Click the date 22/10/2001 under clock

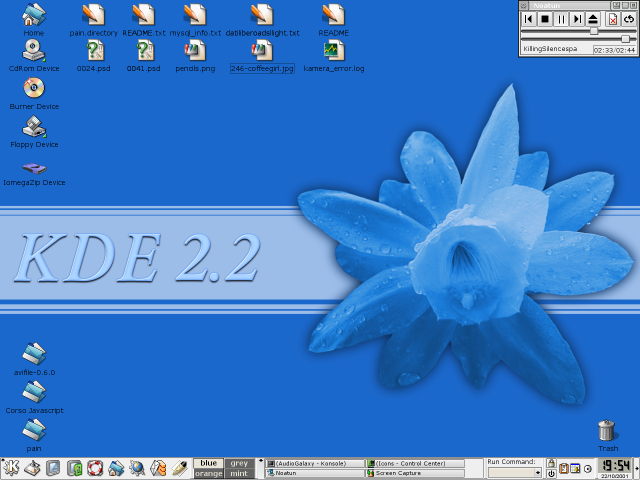pyautogui.click(x=615, y=476)
